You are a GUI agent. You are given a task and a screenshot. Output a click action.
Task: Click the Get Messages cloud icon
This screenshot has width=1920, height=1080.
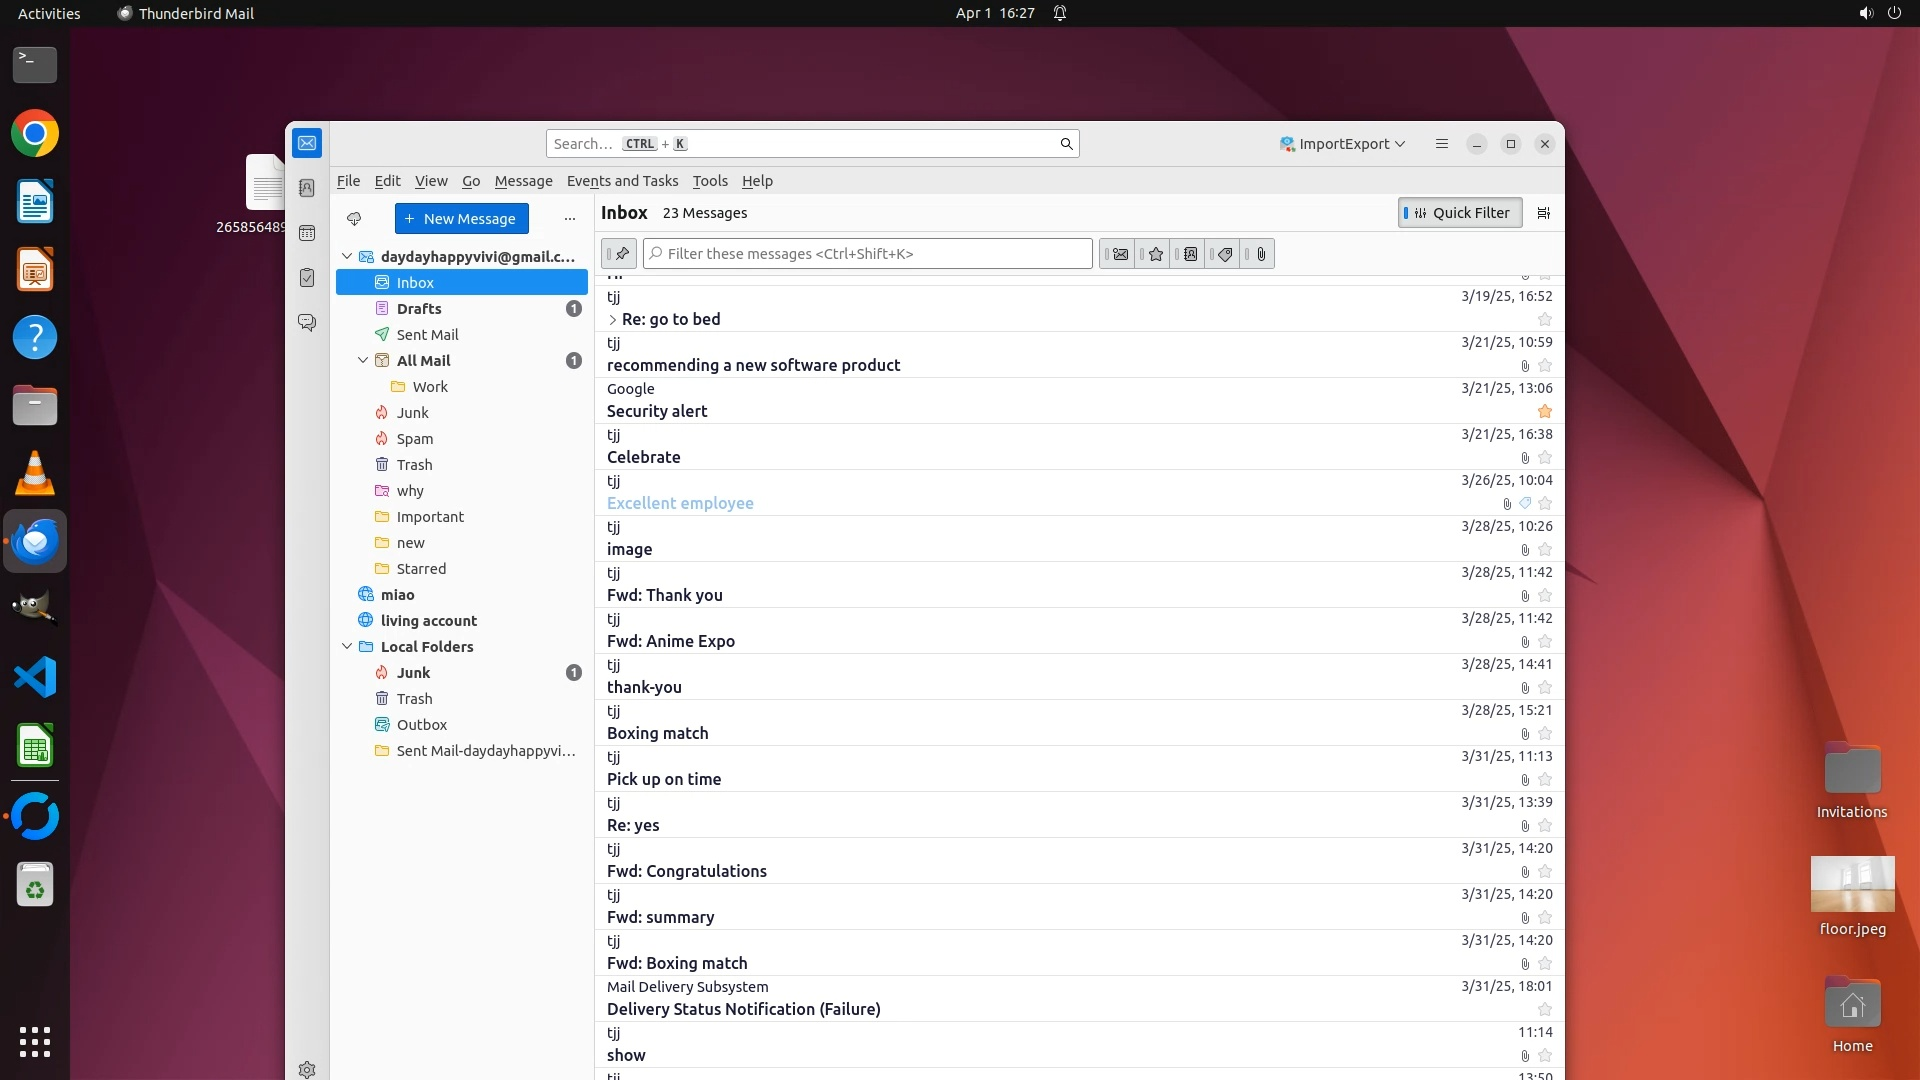click(354, 219)
